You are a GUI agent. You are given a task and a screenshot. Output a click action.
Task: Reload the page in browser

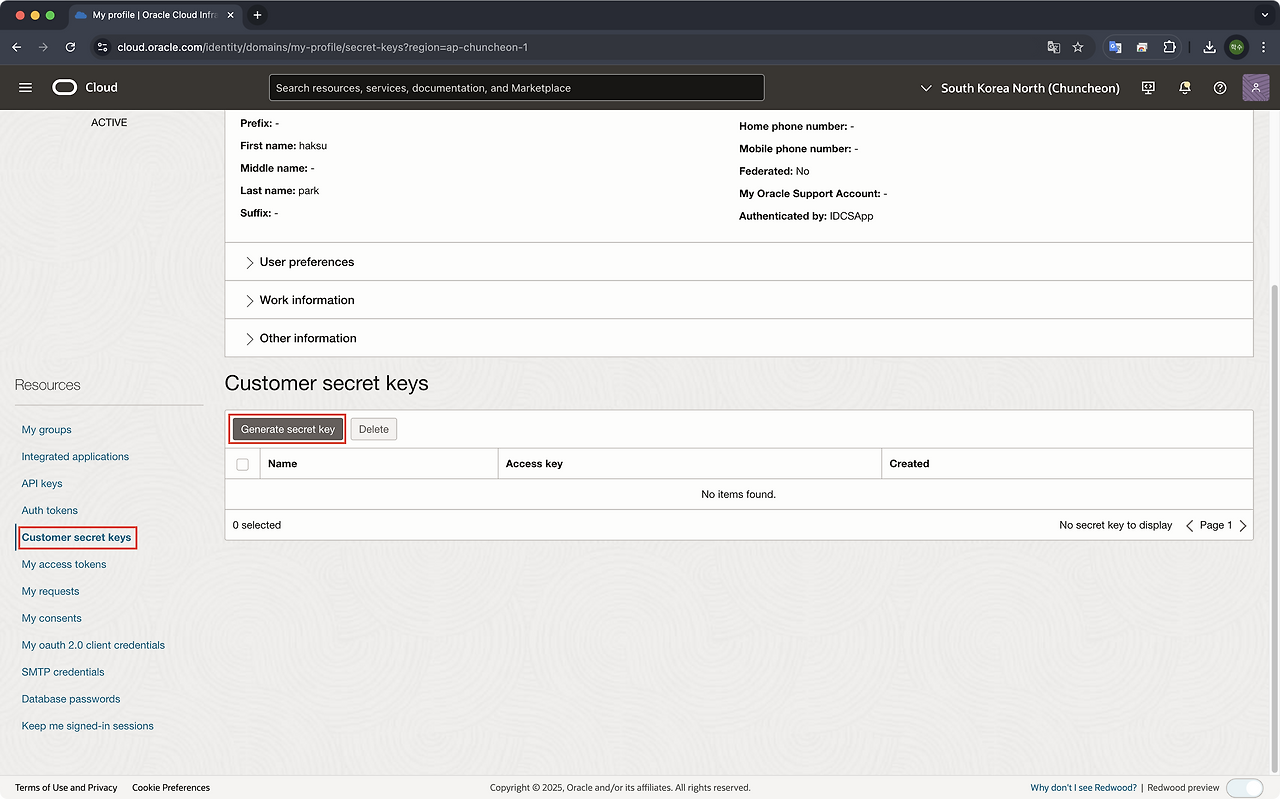tap(70, 47)
